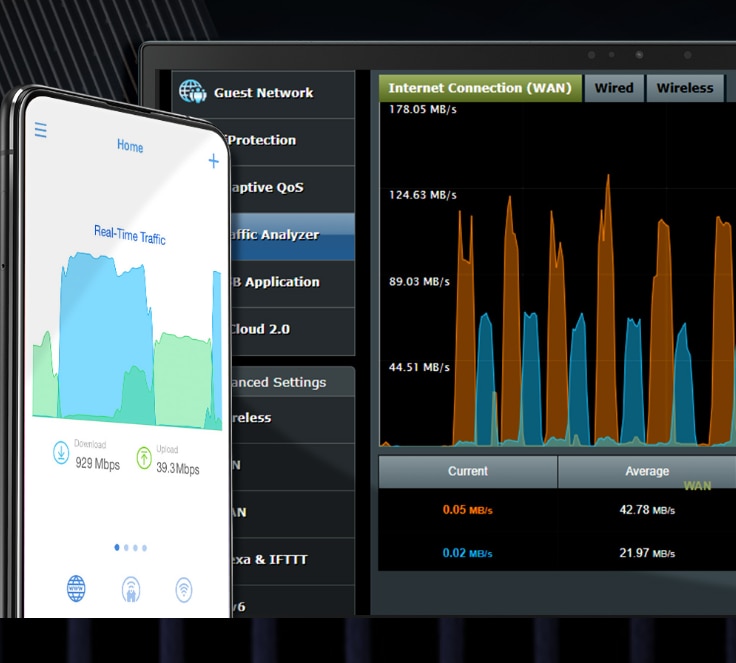Select Traffic Analyzer in sidebar
Screen dimensions: 736x663
click(292, 236)
